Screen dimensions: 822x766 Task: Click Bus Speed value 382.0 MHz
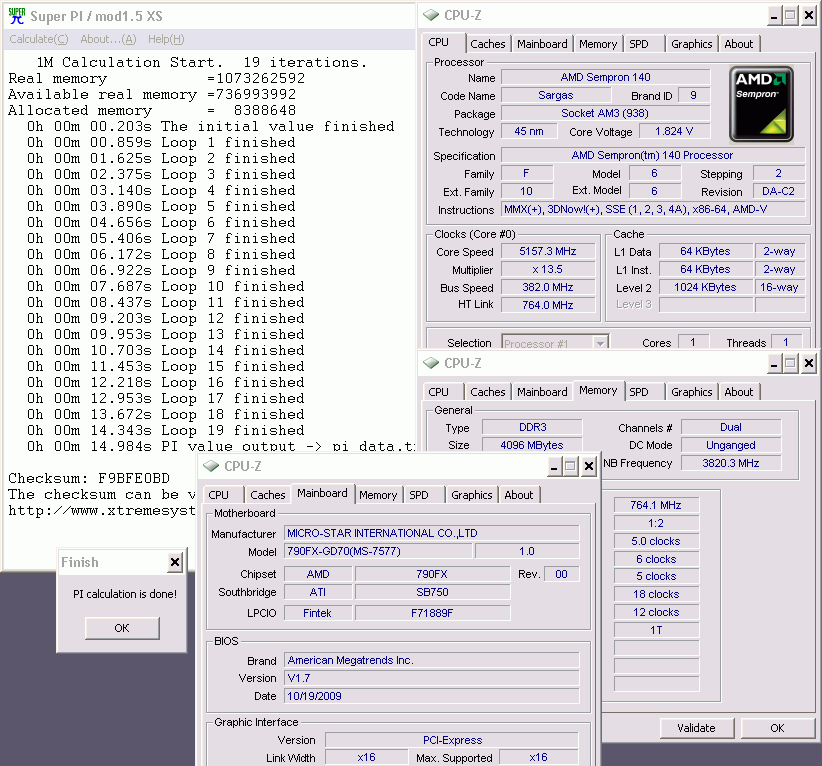(x=548, y=287)
